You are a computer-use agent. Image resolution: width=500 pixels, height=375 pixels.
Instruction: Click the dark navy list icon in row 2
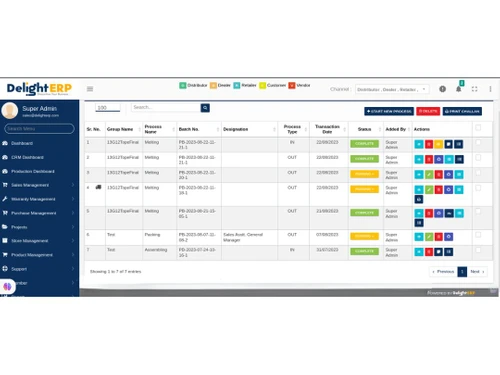coord(459,159)
